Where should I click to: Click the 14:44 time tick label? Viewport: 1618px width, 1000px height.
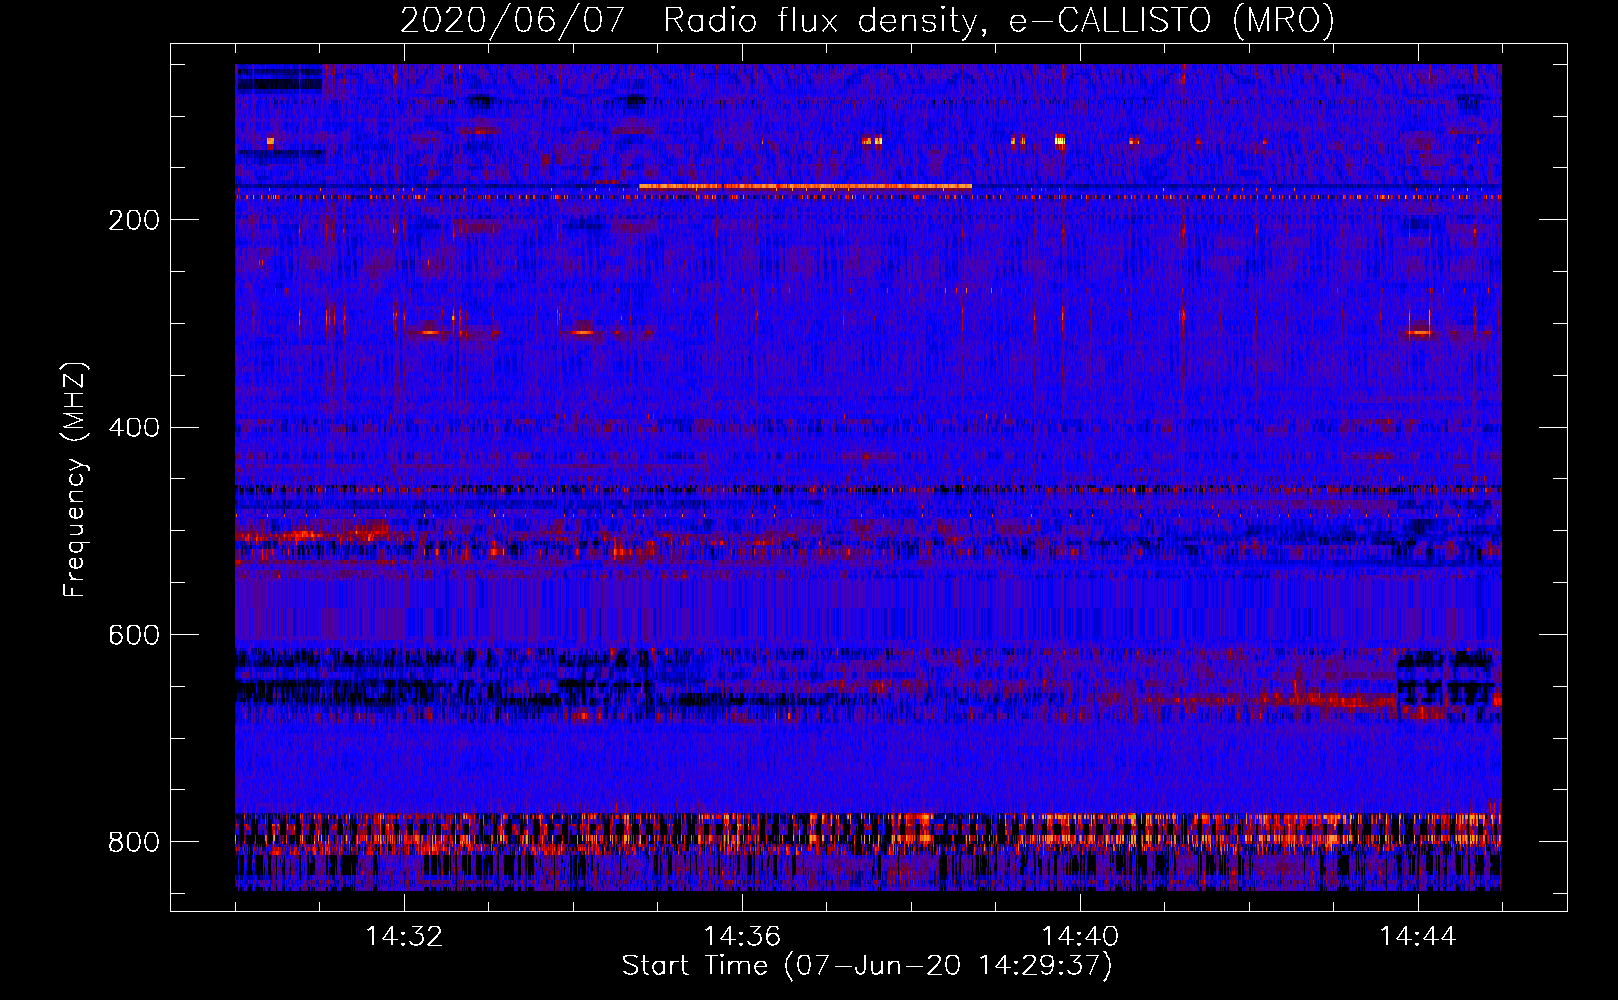tap(1418, 937)
